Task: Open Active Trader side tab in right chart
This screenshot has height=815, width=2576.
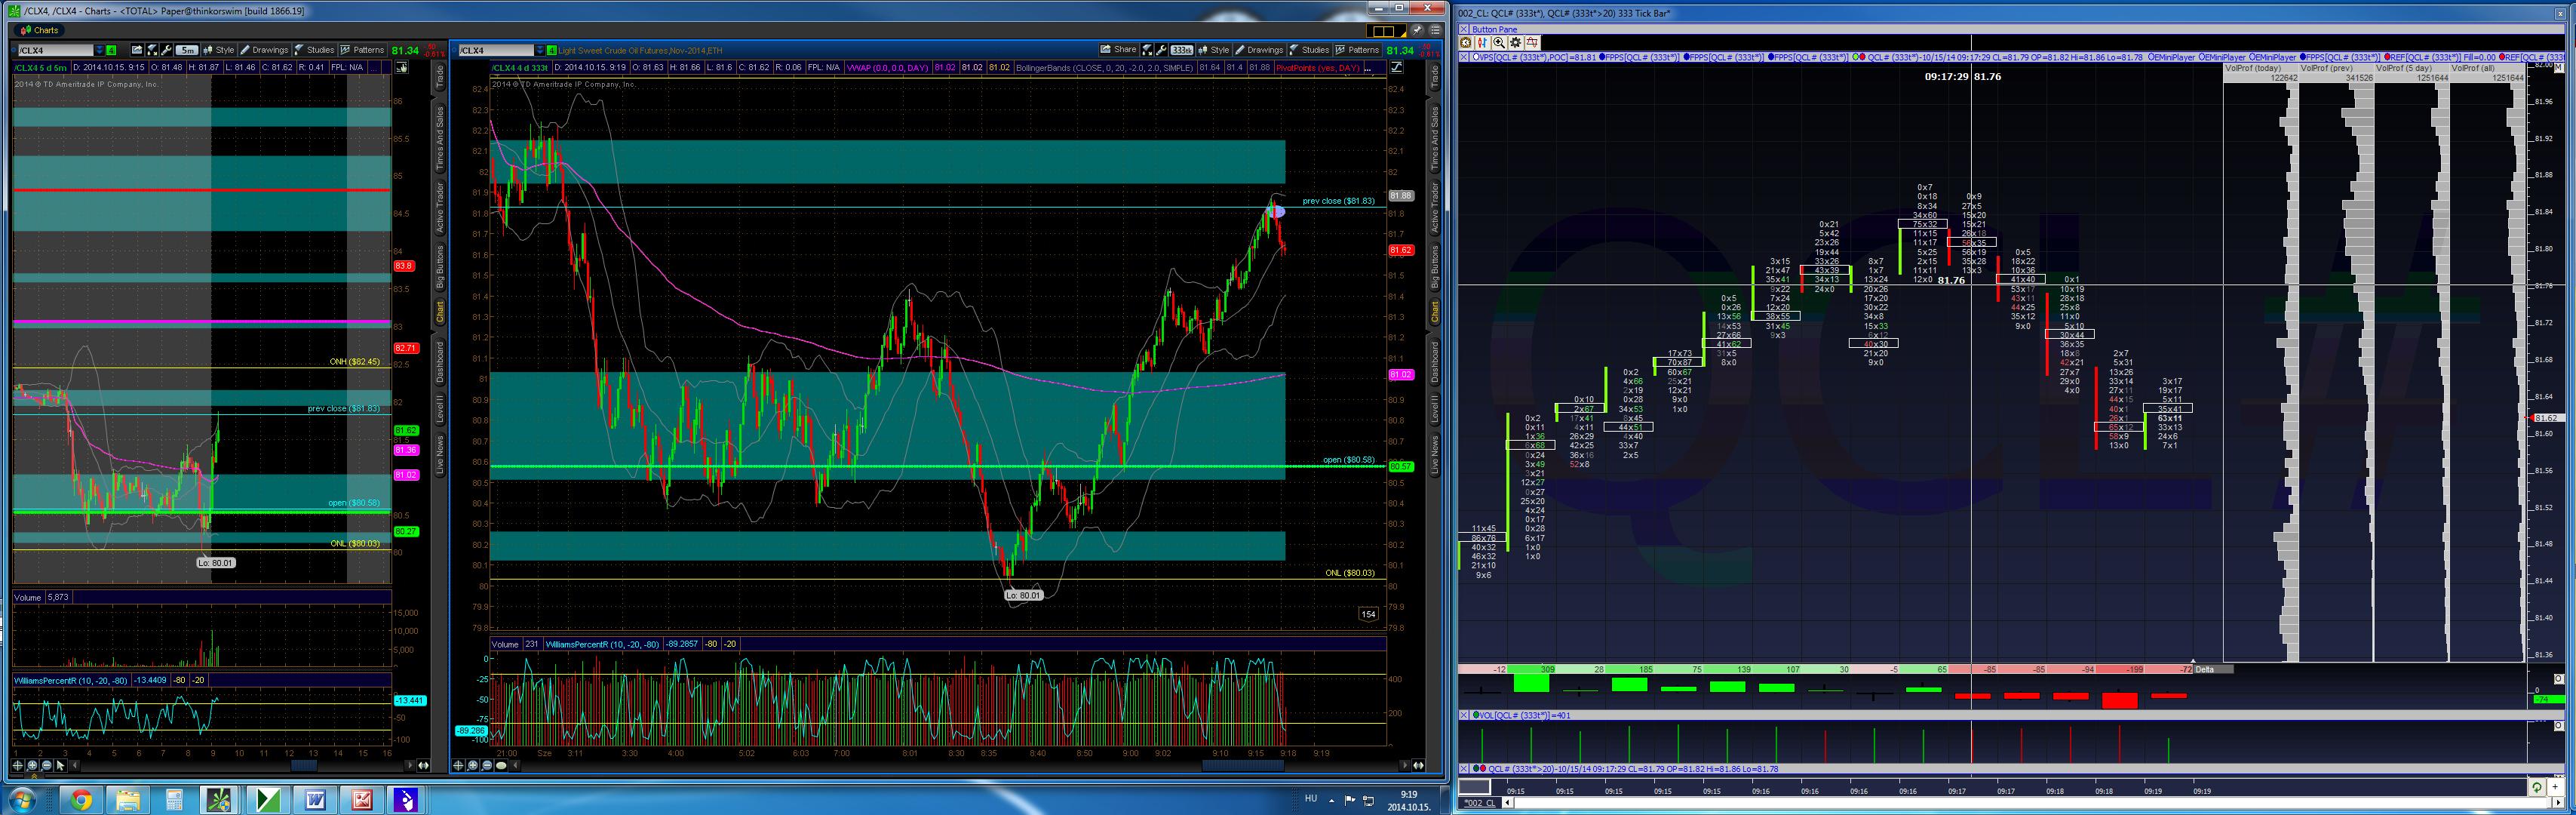Action: coord(1434,208)
